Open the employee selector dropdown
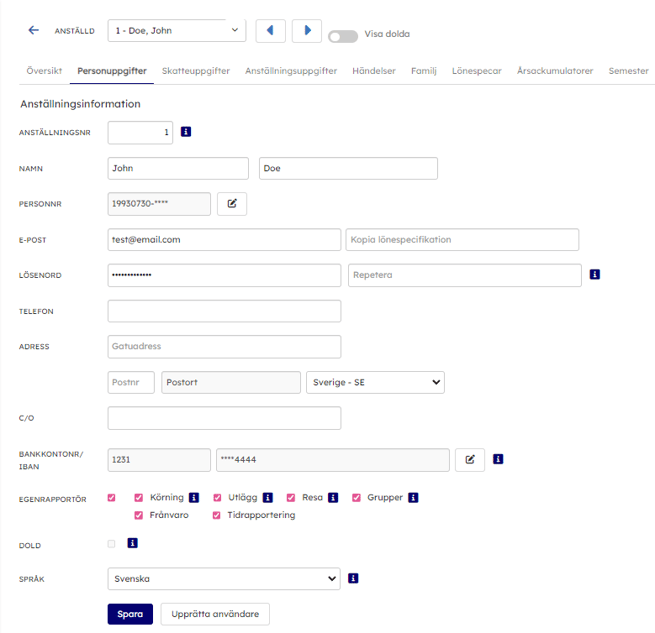Screen dimensions: 655x633 176,31
